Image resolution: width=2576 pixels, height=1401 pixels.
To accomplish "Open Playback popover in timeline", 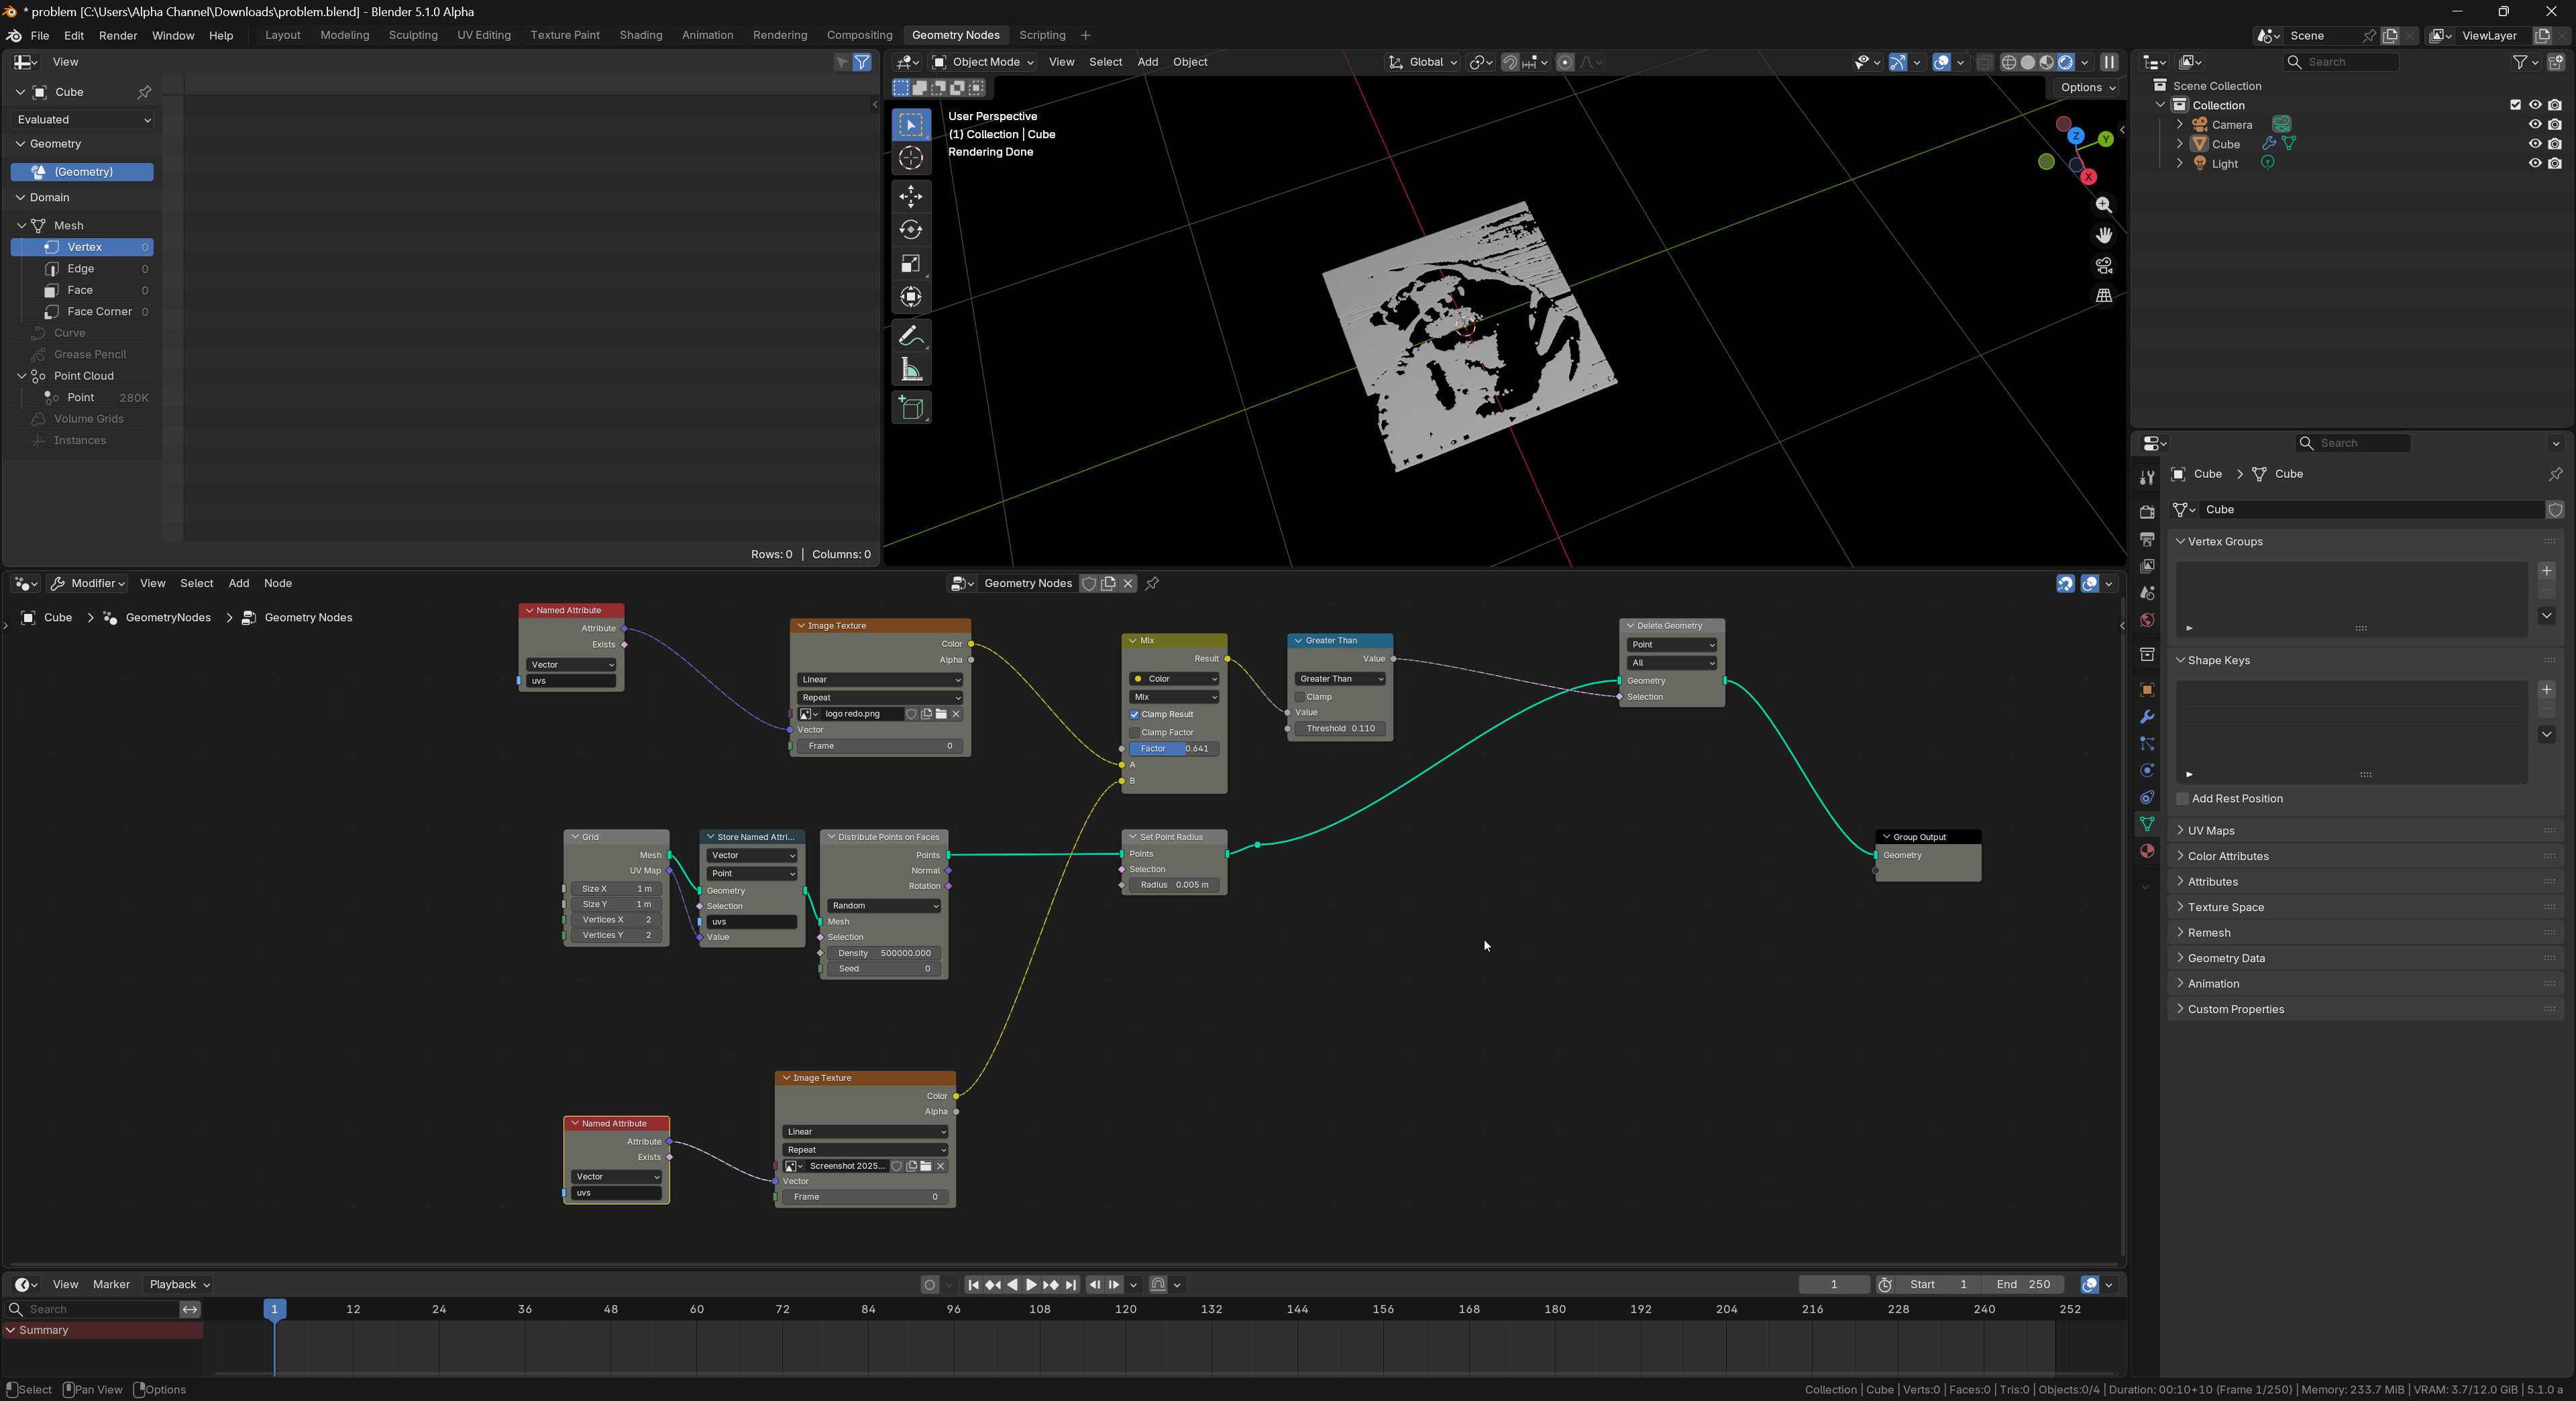I will click(x=179, y=1285).
